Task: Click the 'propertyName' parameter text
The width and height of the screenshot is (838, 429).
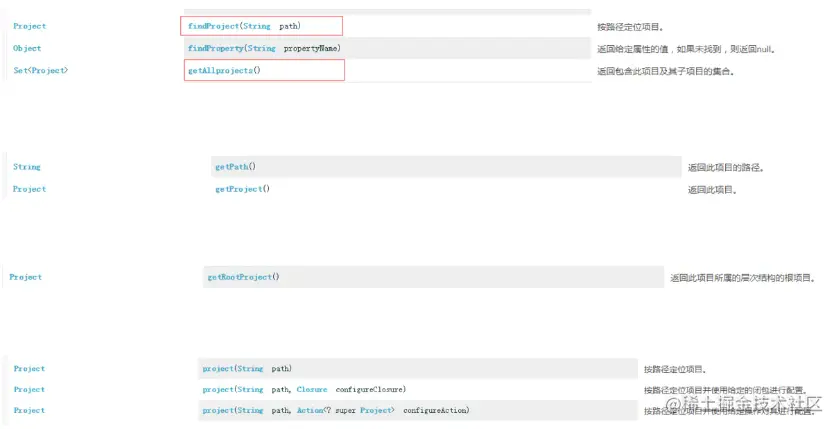Action: click(x=311, y=48)
